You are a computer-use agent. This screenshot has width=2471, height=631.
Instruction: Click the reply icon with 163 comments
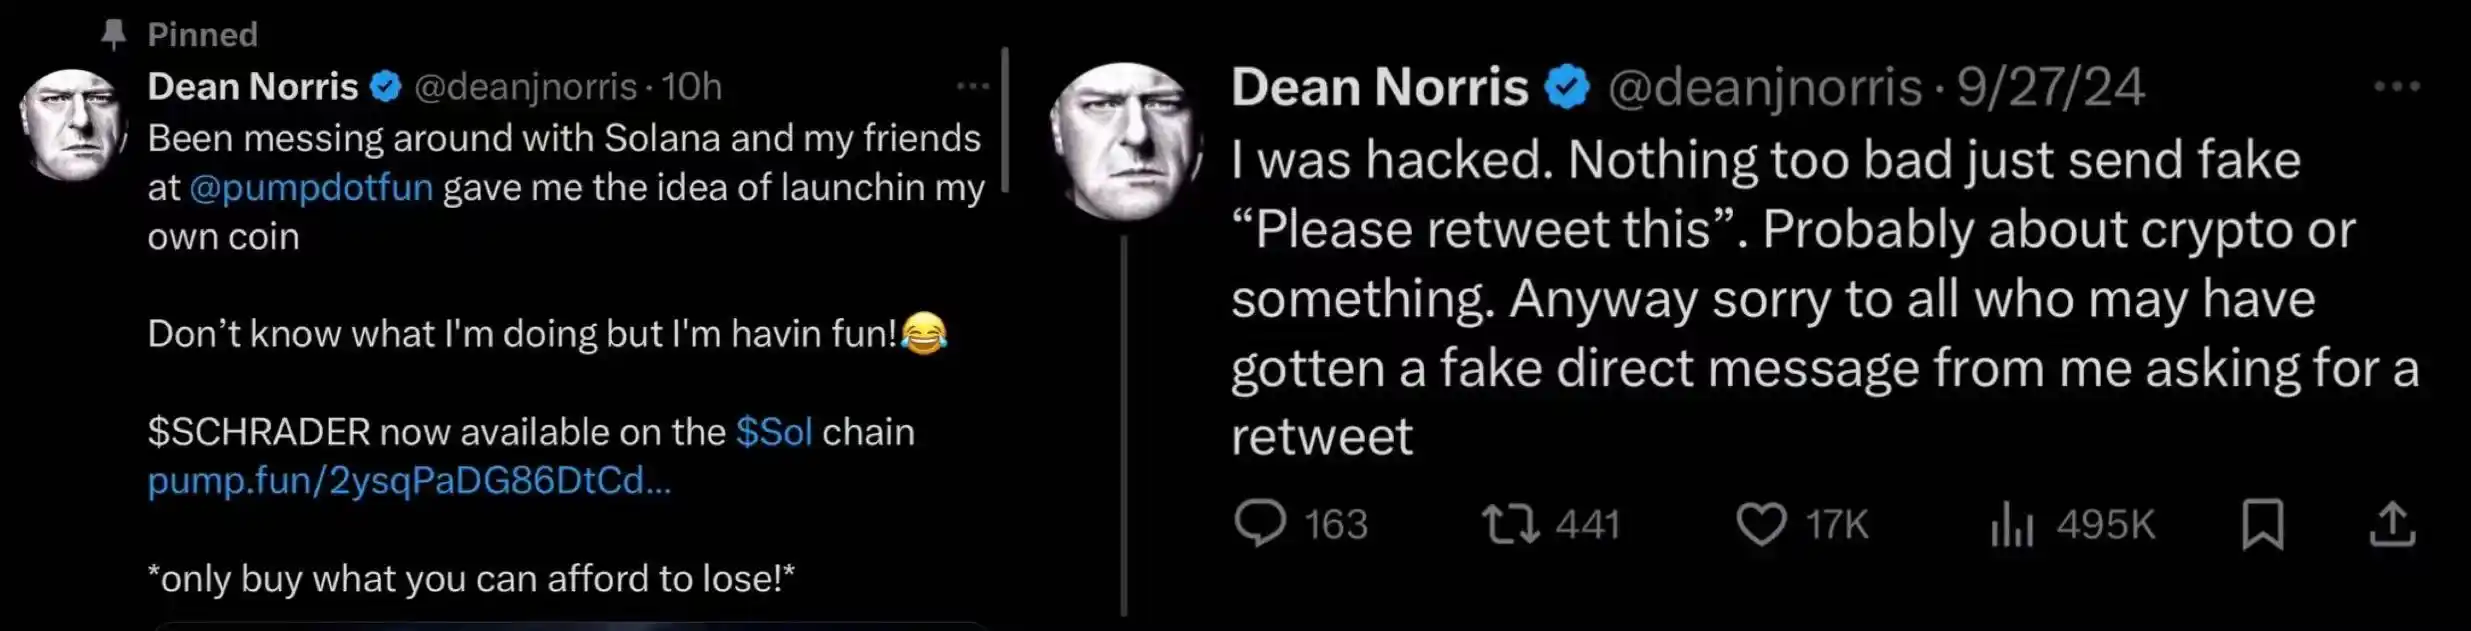(x=1260, y=523)
